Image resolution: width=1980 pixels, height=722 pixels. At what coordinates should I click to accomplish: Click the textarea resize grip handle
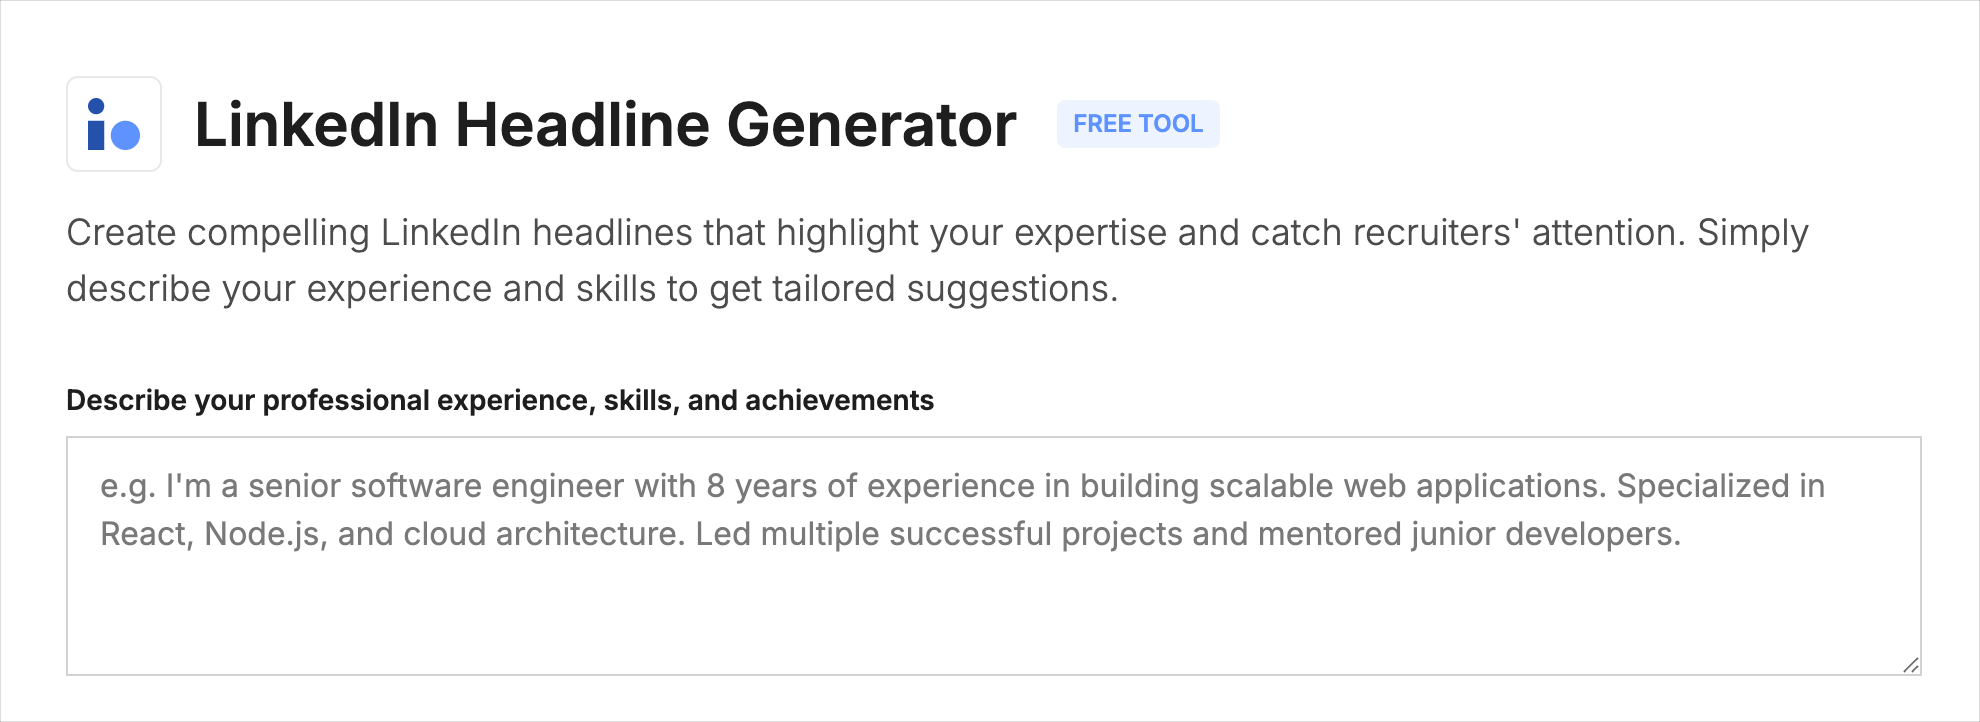click(1910, 665)
